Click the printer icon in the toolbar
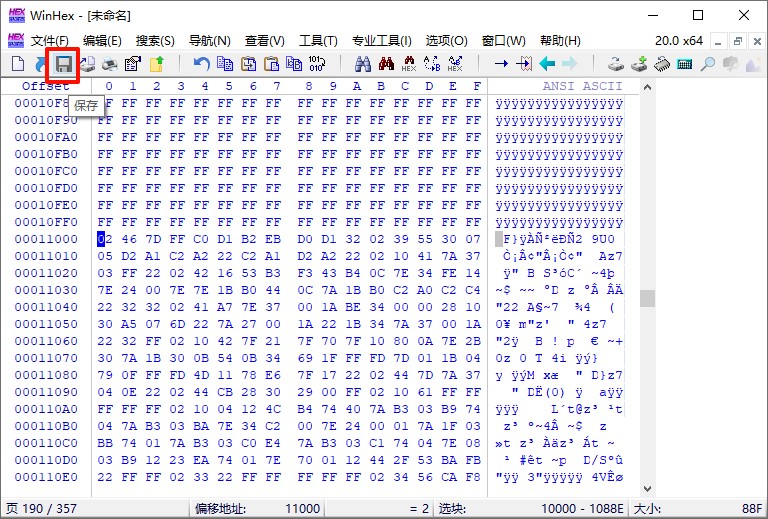 pos(110,64)
